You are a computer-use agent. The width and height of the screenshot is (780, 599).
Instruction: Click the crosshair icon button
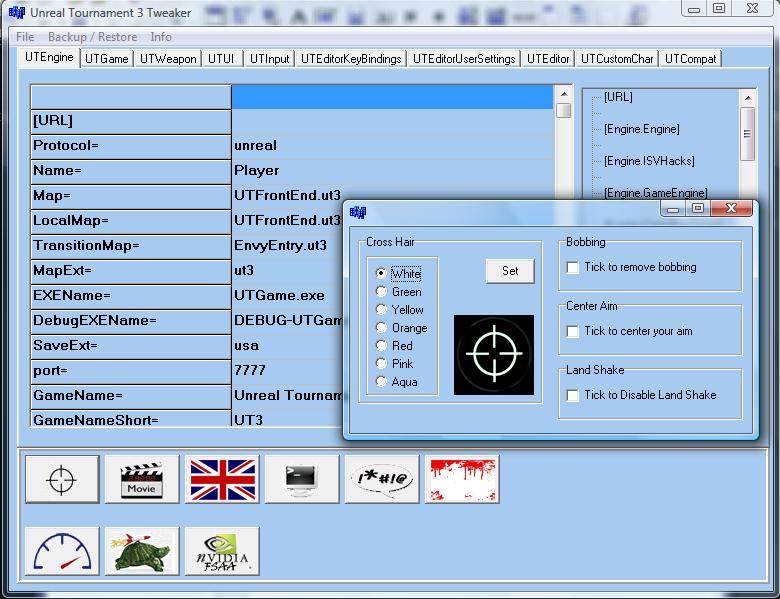click(x=62, y=479)
